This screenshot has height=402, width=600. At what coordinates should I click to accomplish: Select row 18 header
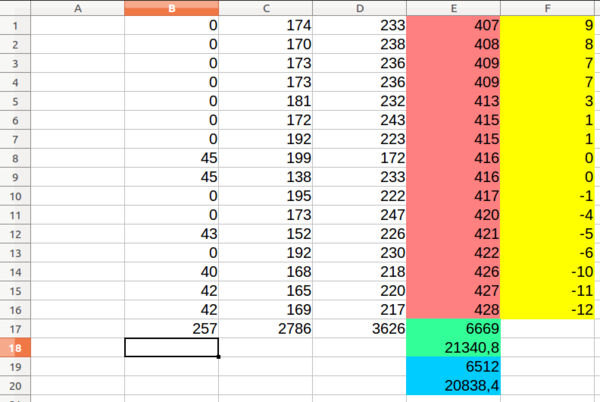[x=15, y=348]
